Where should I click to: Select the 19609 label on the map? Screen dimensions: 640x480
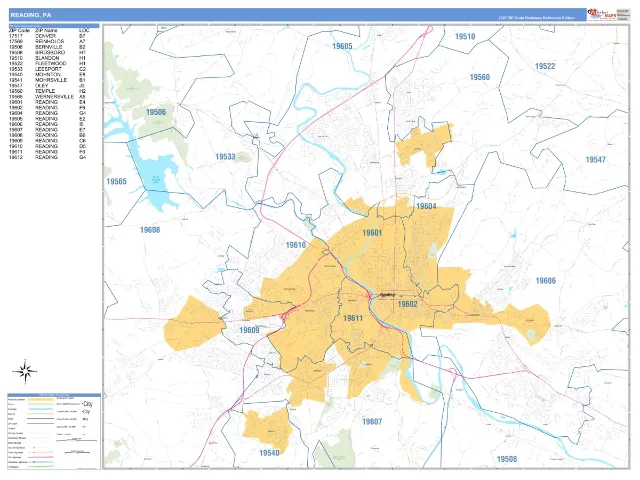point(249,330)
